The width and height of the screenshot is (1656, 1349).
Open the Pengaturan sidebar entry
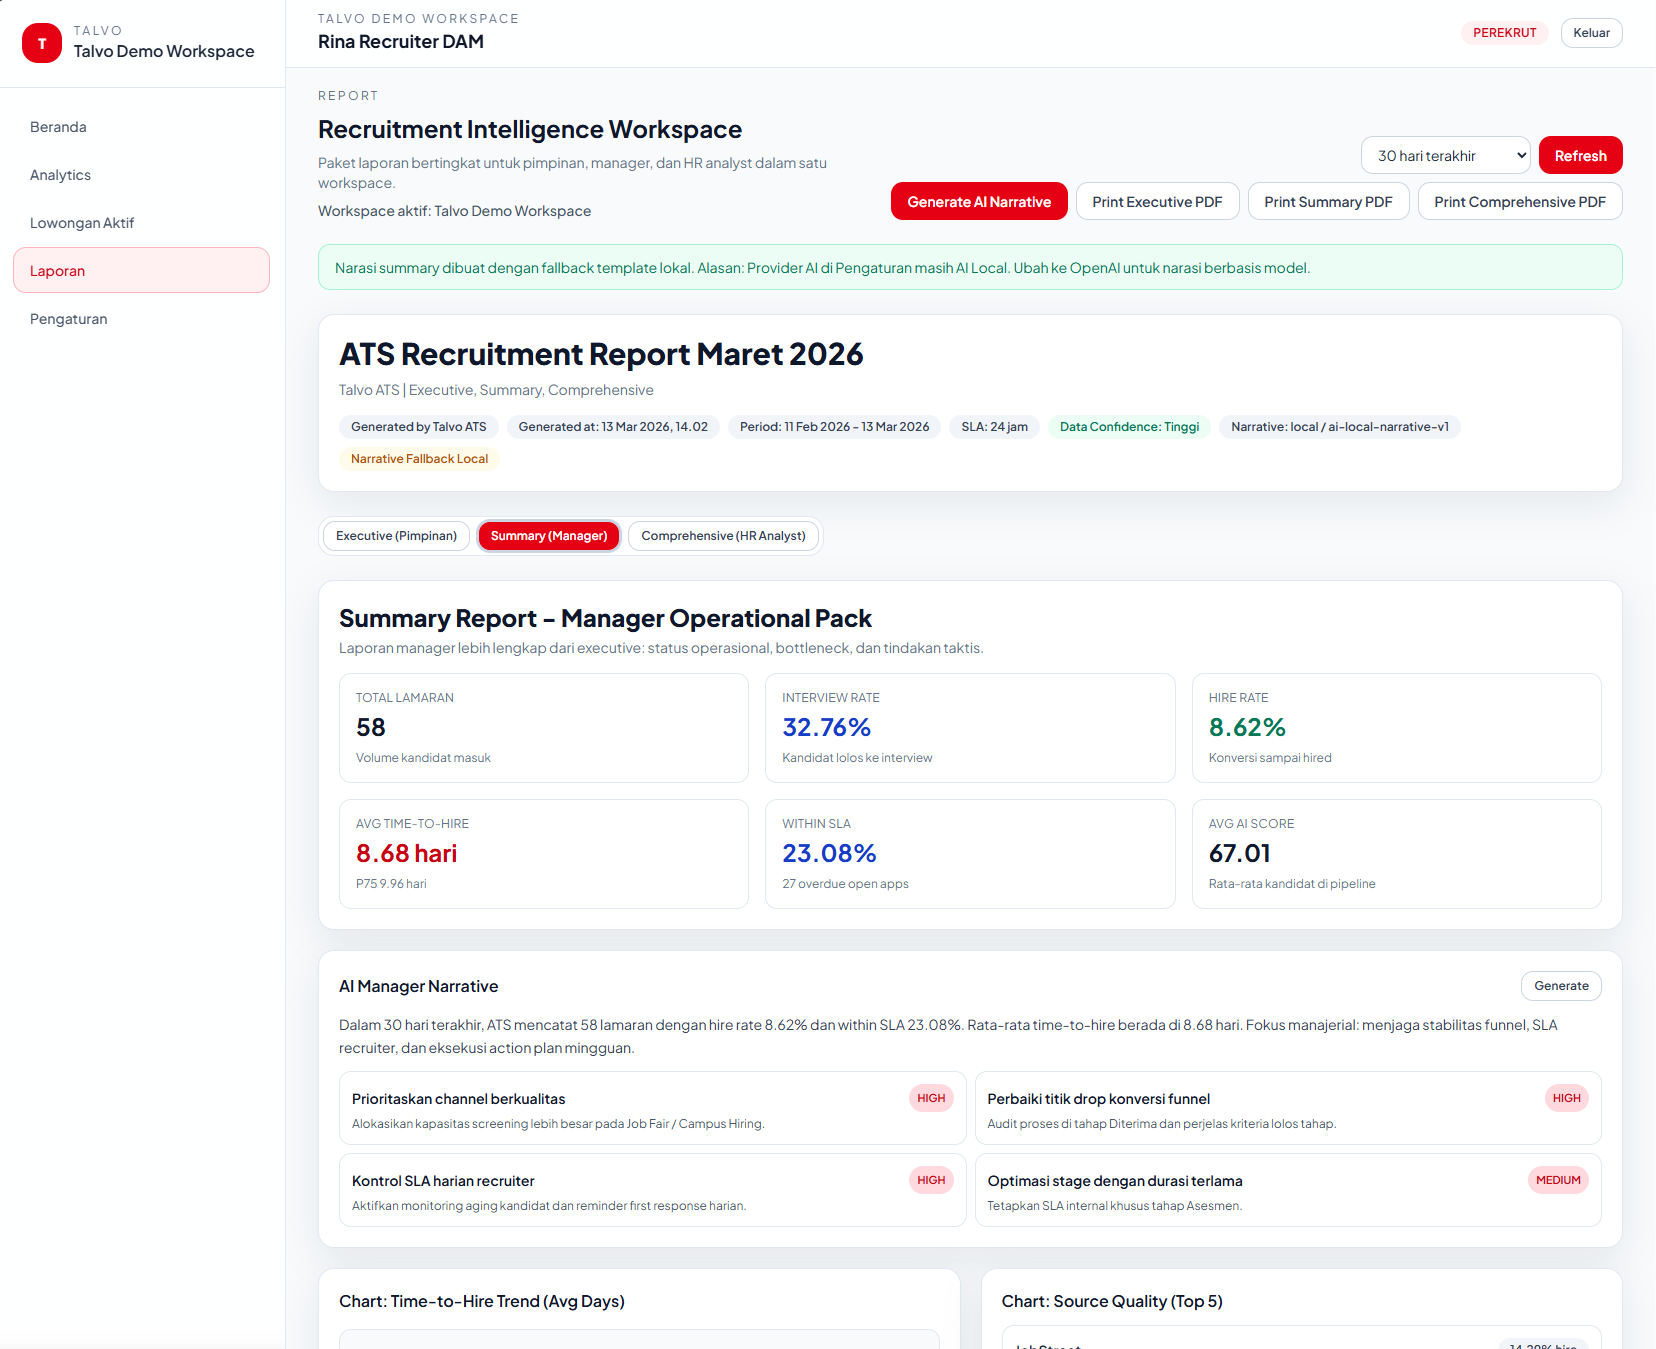(x=68, y=318)
